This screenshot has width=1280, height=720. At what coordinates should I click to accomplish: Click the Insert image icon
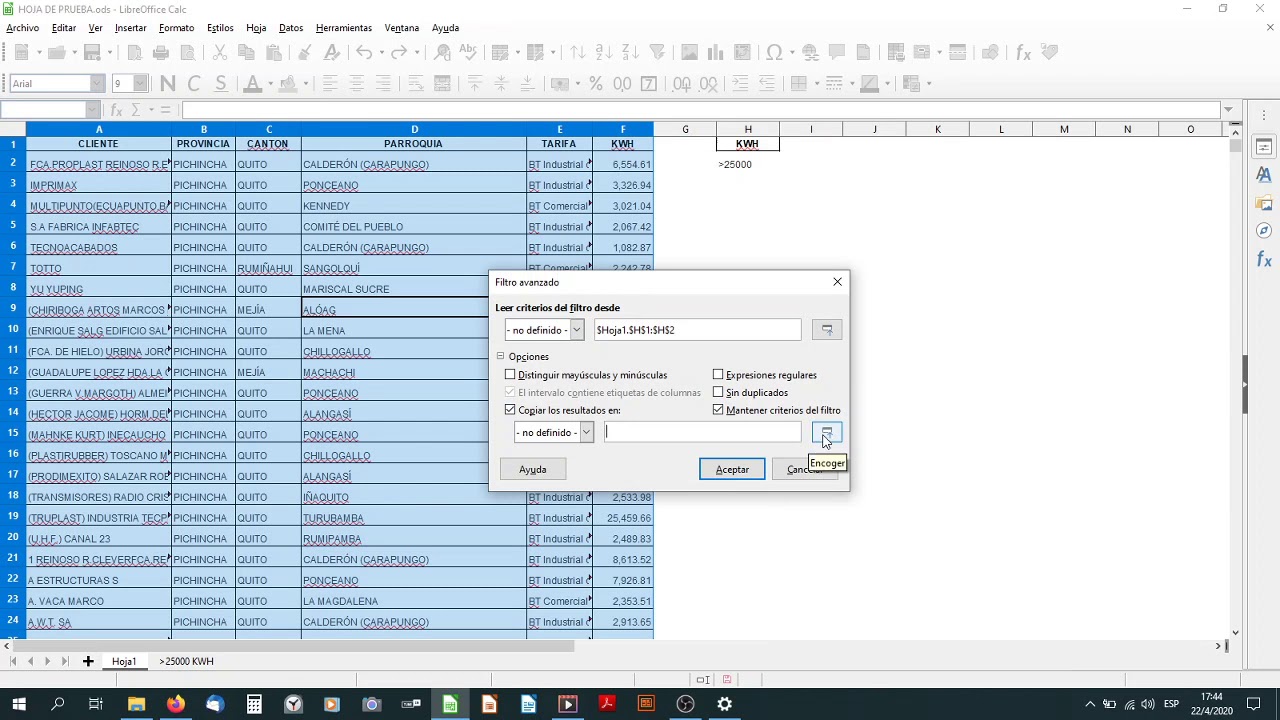pyautogui.click(x=689, y=52)
